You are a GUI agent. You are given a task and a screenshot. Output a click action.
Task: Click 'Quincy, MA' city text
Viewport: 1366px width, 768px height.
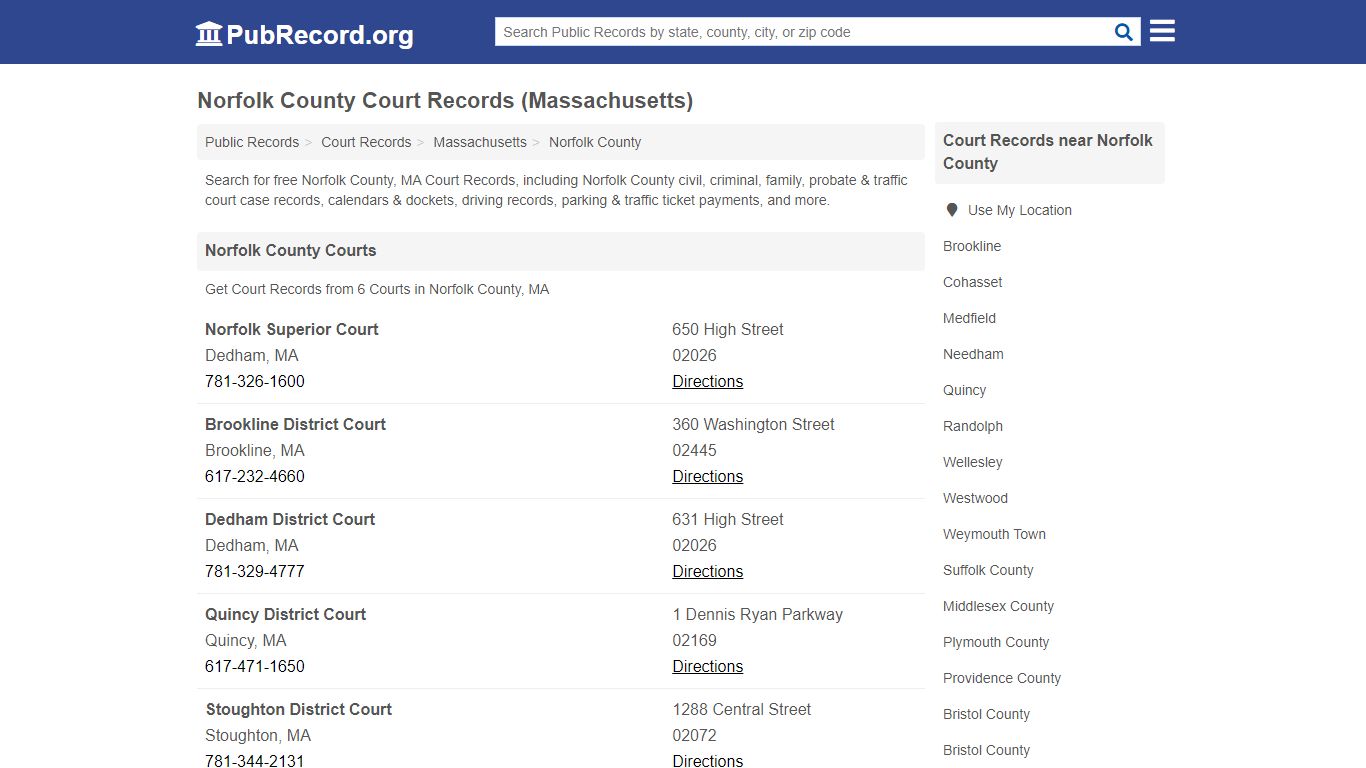point(246,640)
